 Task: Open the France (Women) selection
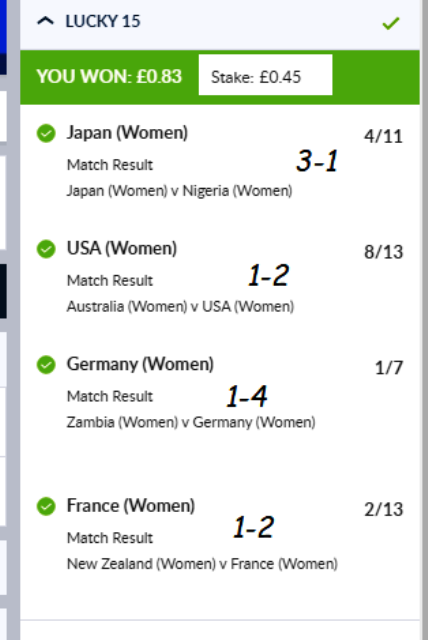coord(131,506)
